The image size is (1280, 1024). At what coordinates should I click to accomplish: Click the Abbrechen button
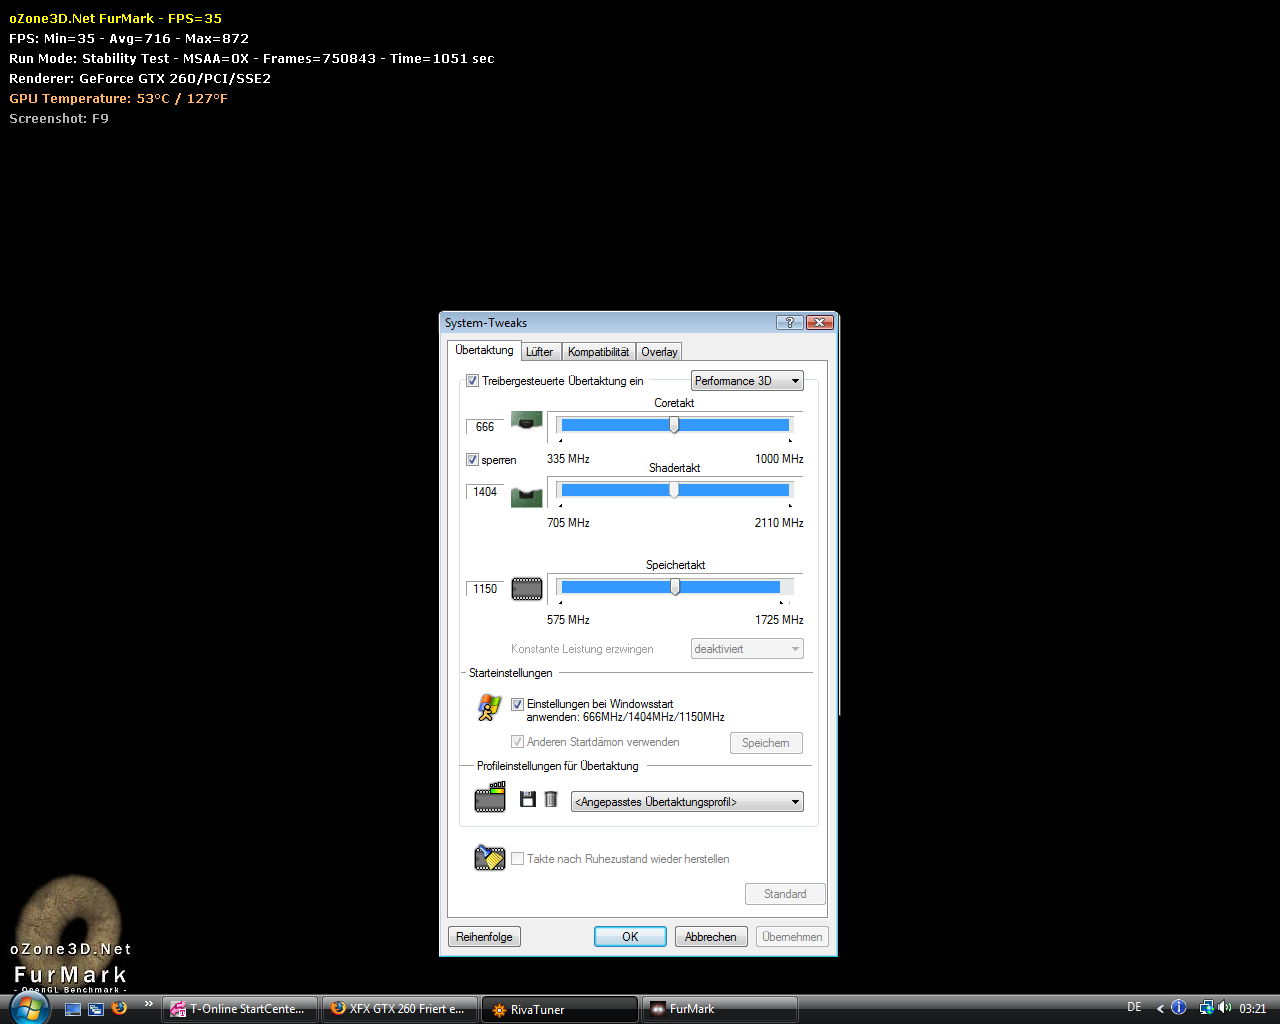[711, 937]
